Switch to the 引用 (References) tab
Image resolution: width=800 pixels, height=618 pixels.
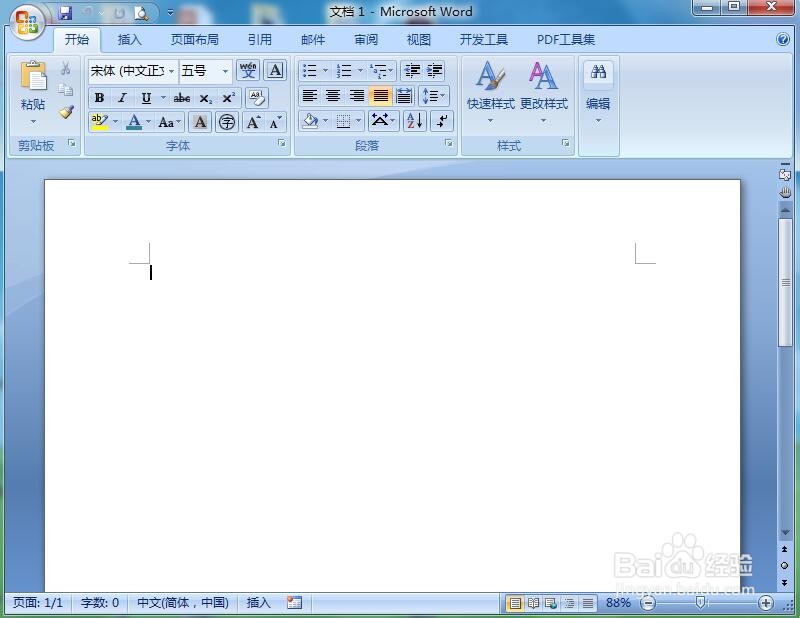pos(259,39)
